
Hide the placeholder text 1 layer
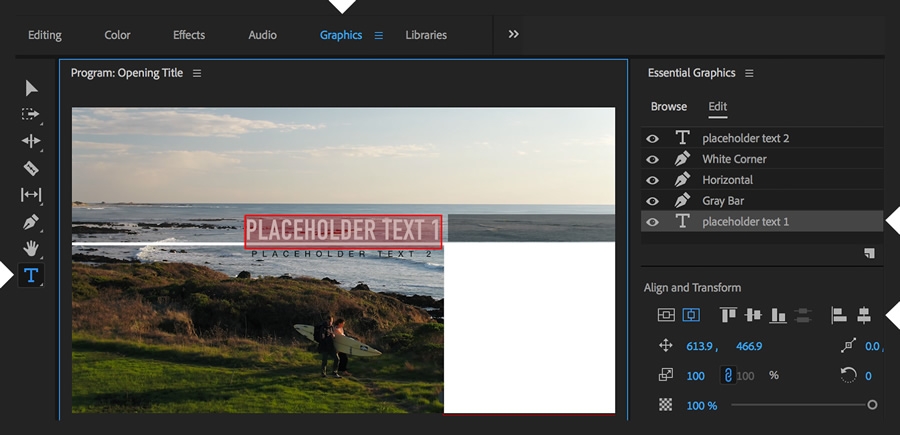pyautogui.click(x=652, y=222)
